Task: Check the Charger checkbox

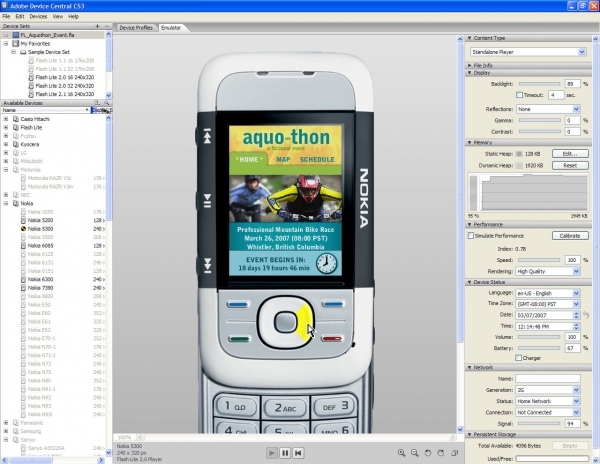Action: [518, 357]
